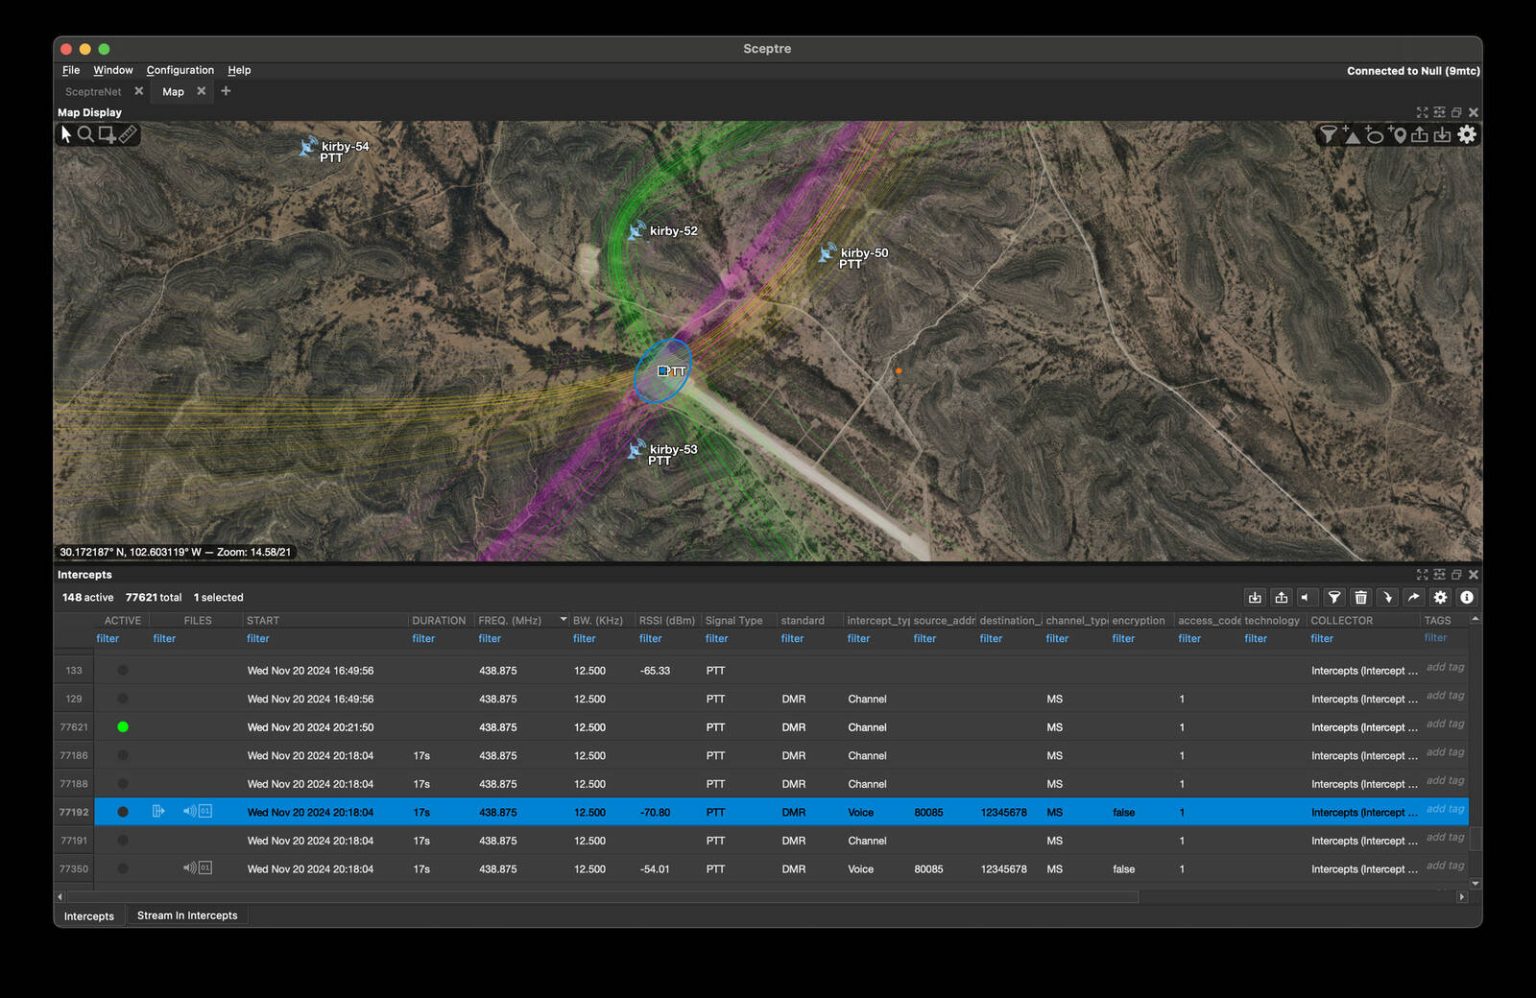Click the speaker icon in the Intercepts toolbar
Screen dimensions: 1536x998
click(1306, 597)
